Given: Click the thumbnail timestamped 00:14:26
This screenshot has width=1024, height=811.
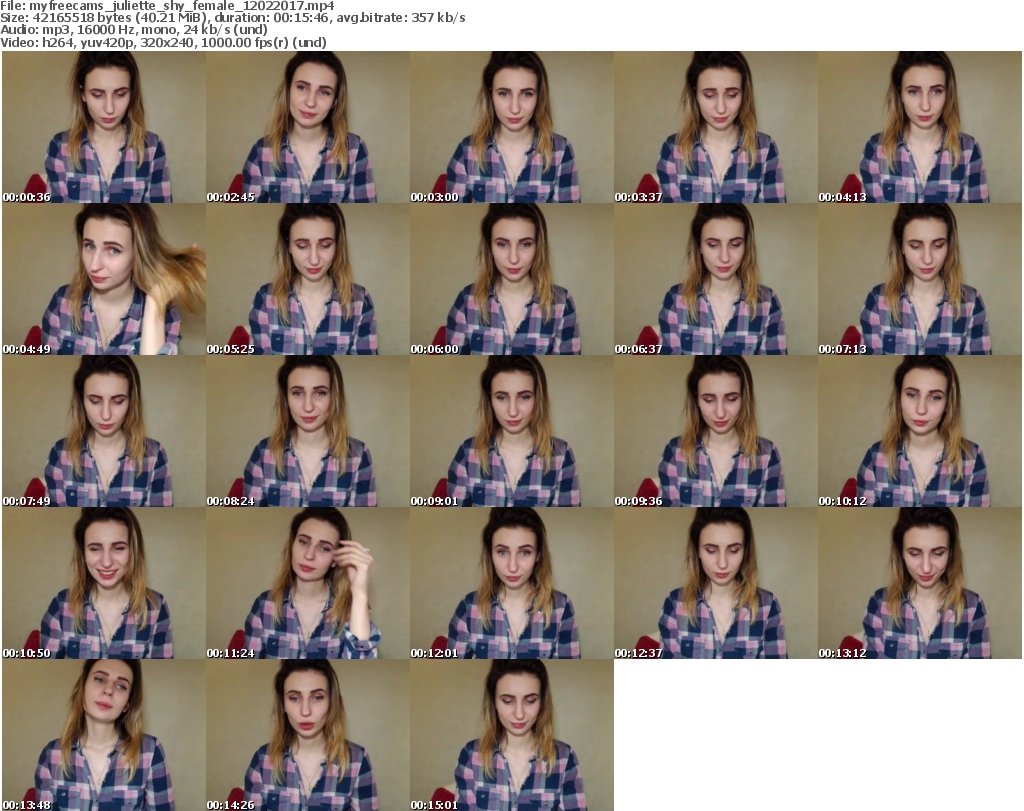Looking at the screenshot, I should tap(308, 735).
